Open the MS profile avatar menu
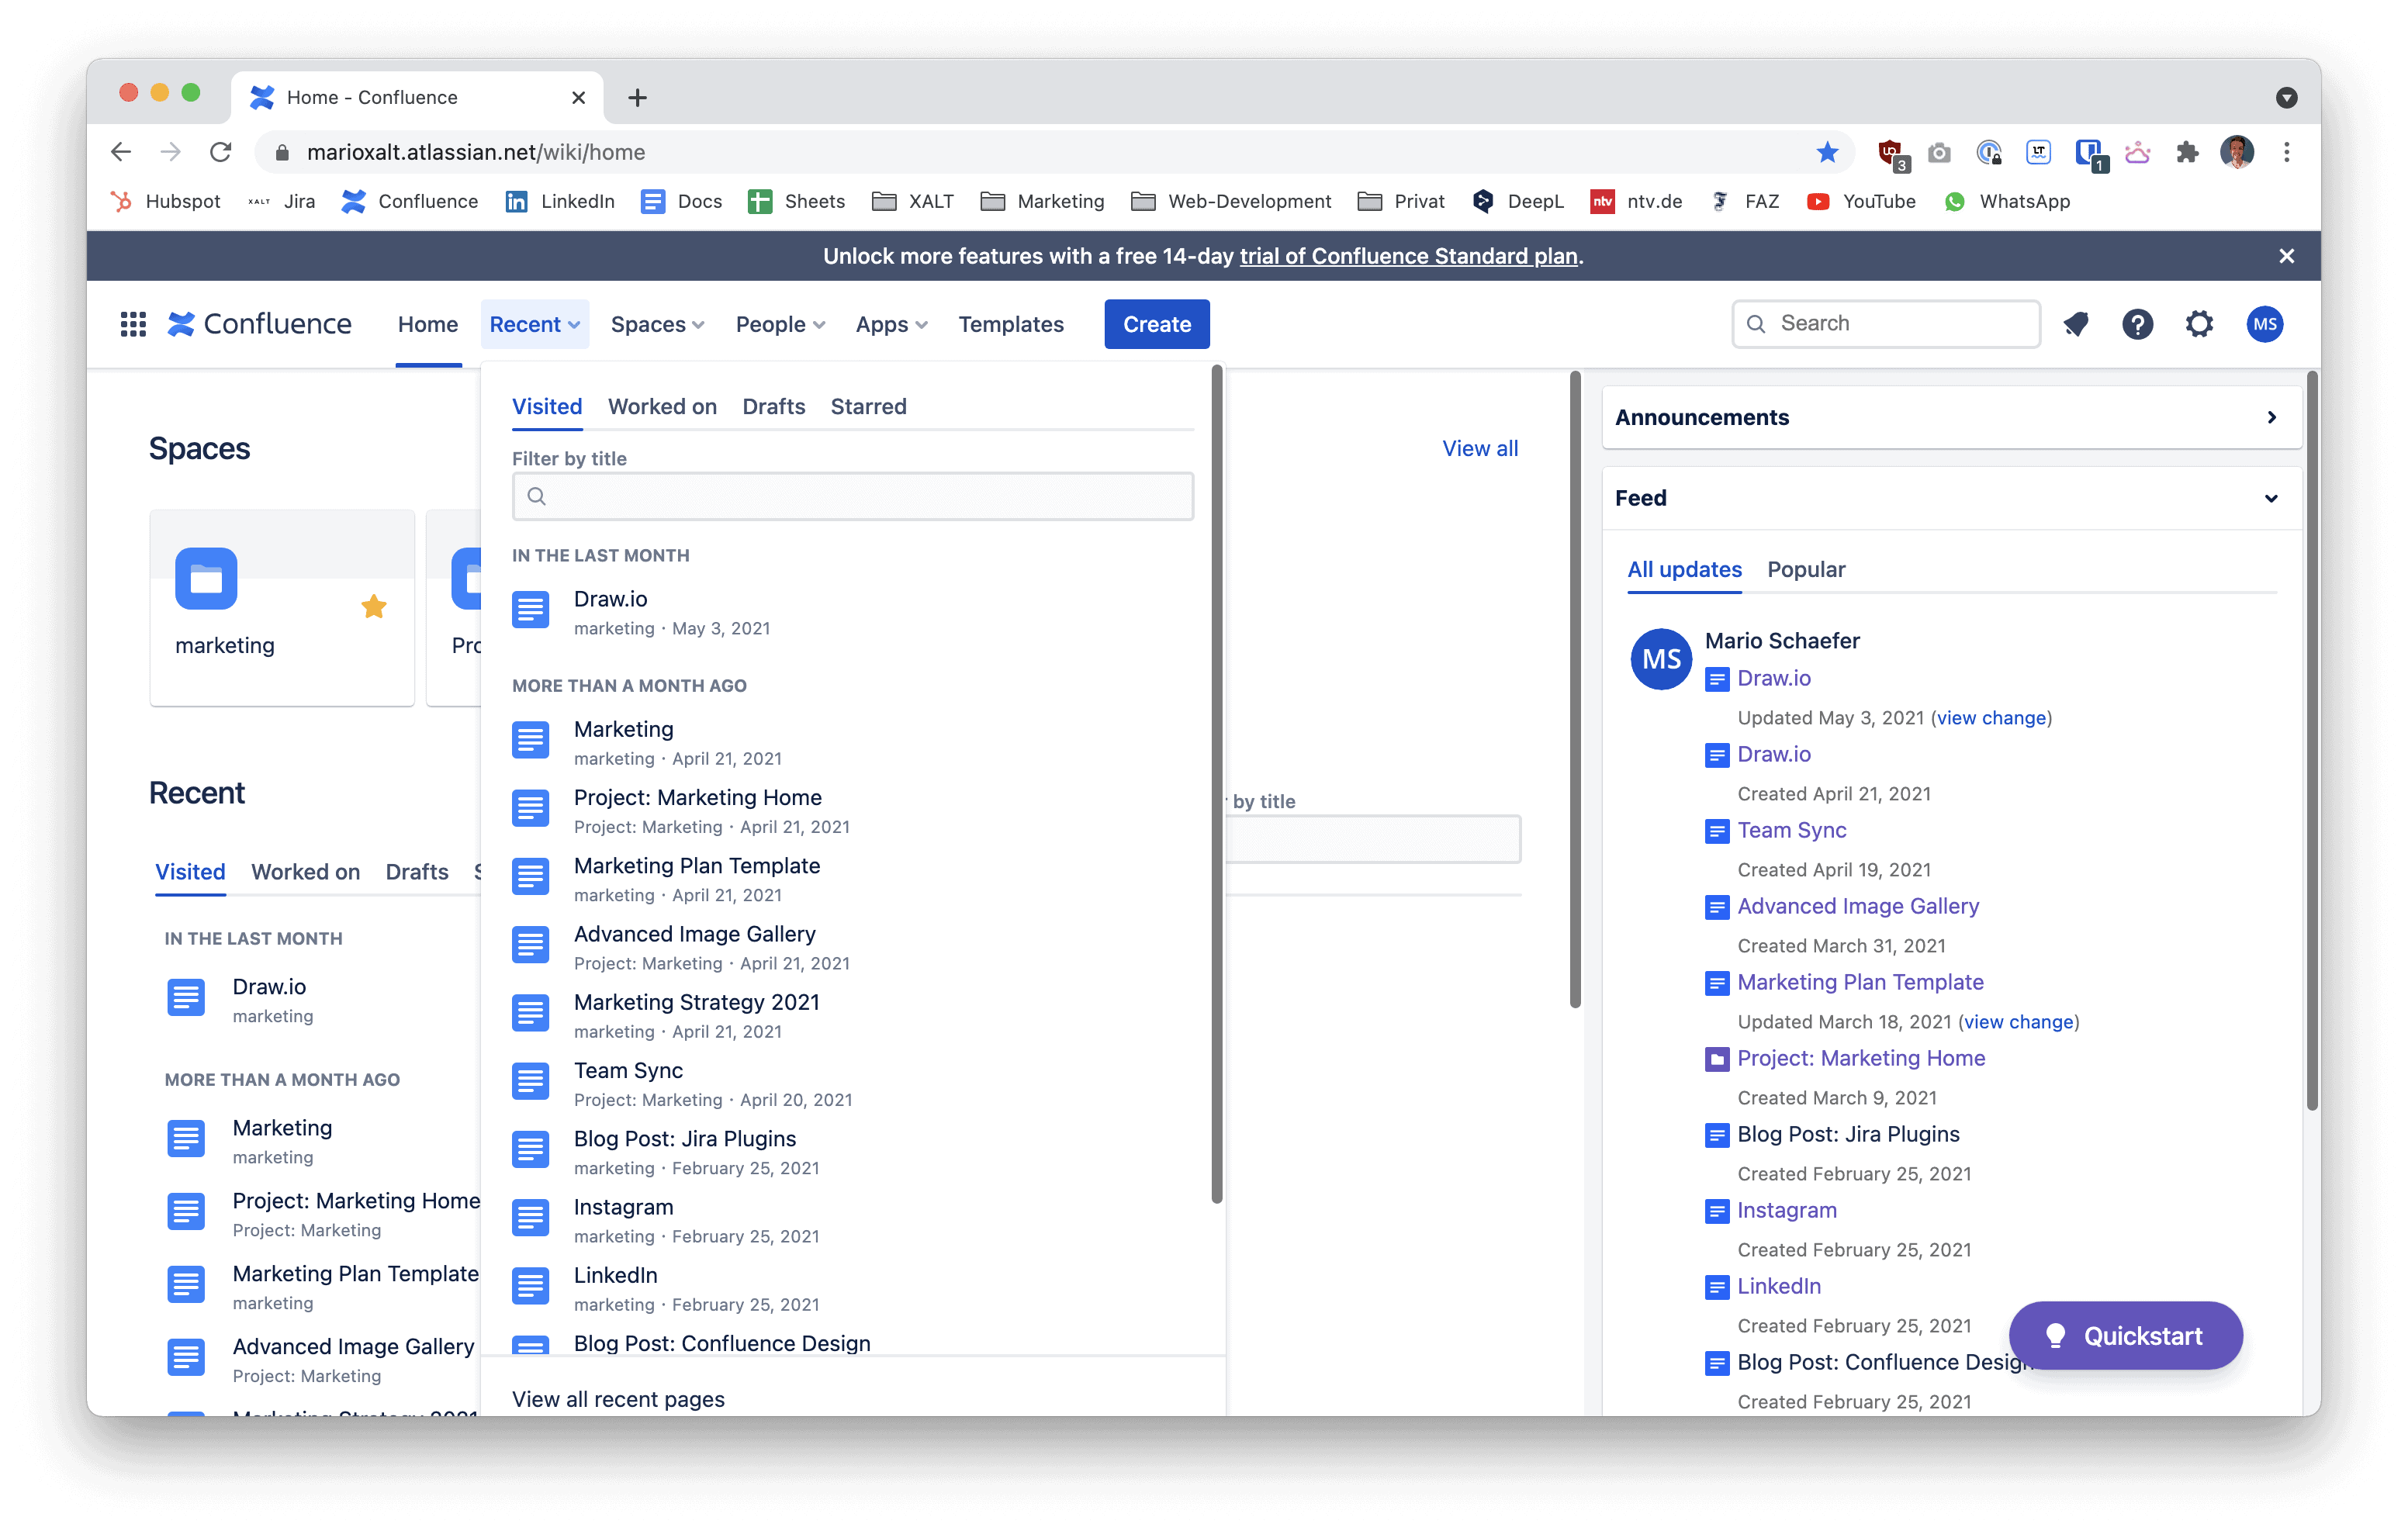This screenshot has width=2408, height=1531. pos(2265,324)
